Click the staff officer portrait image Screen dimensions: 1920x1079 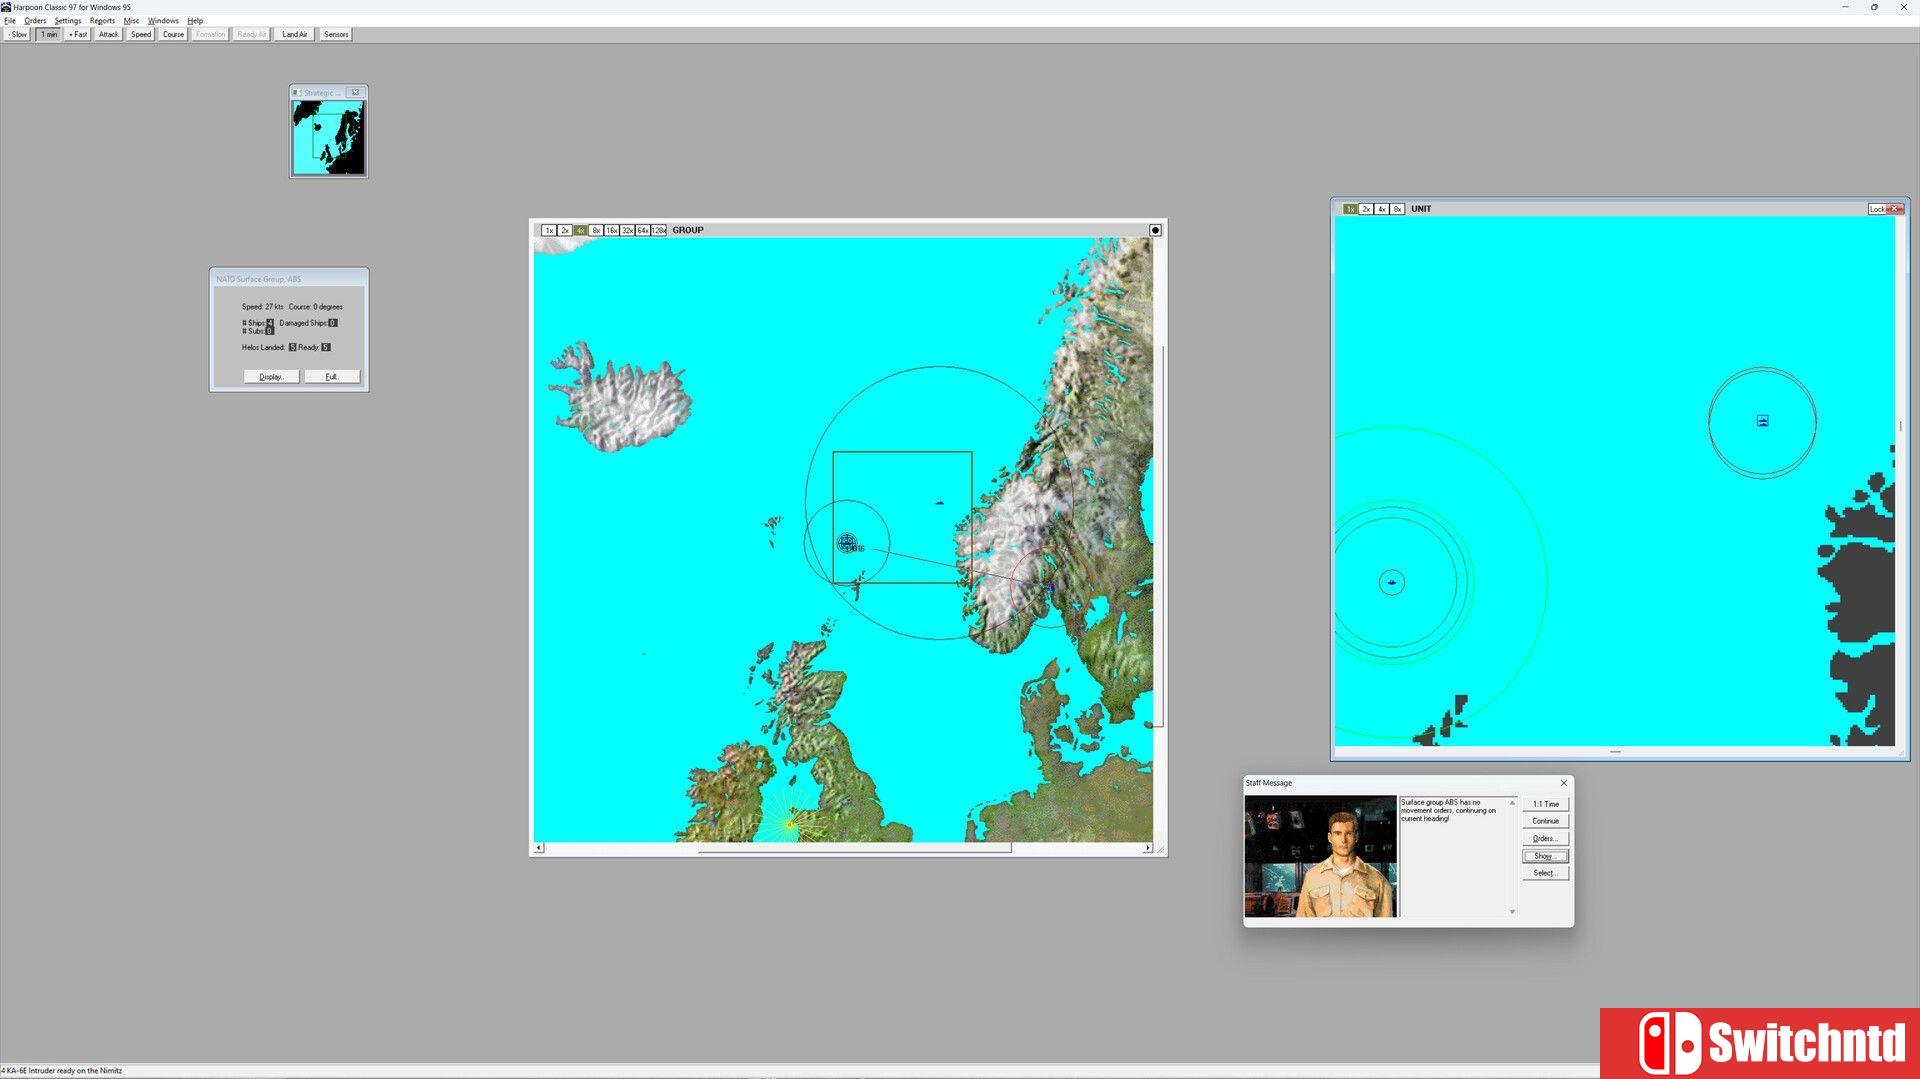pos(1320,856)
